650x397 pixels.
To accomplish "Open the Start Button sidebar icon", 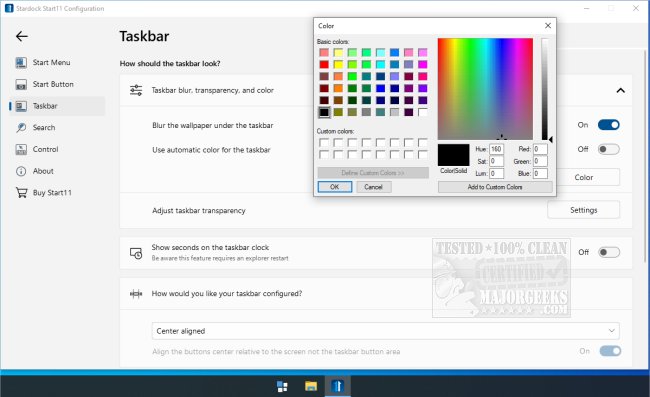I will [21, 85].
